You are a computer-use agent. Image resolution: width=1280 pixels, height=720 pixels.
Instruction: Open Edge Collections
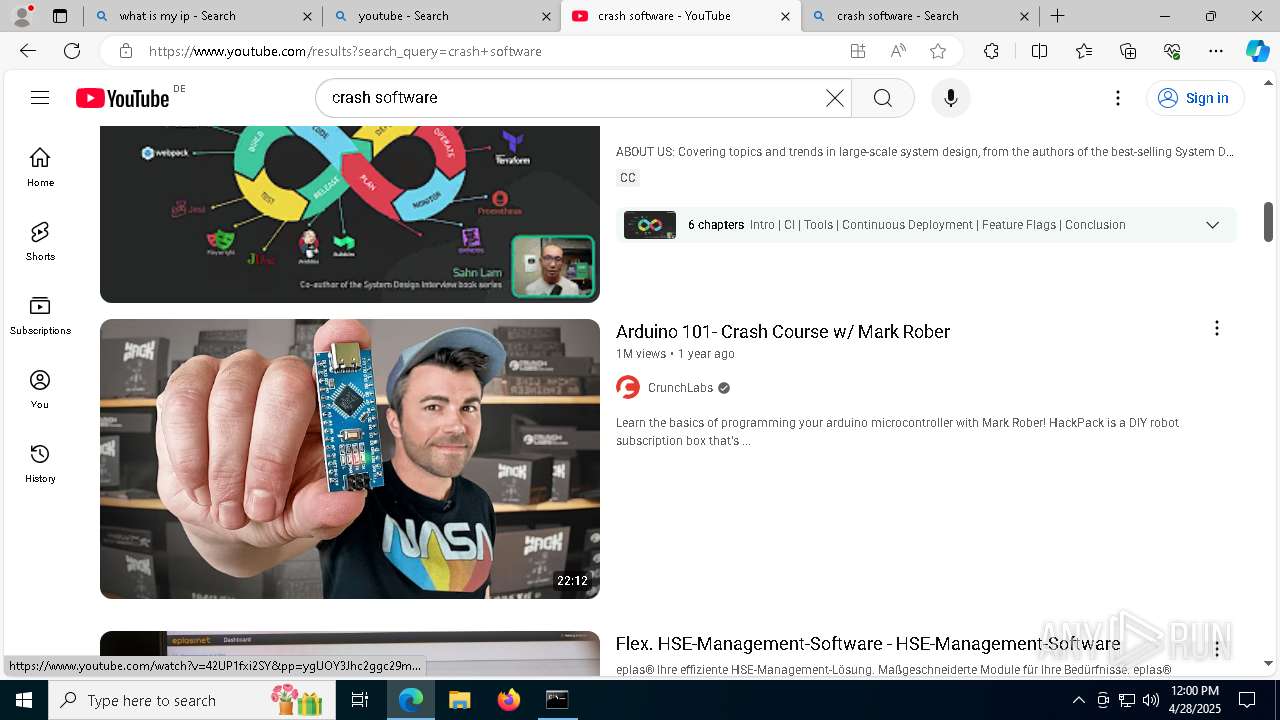1128,51
